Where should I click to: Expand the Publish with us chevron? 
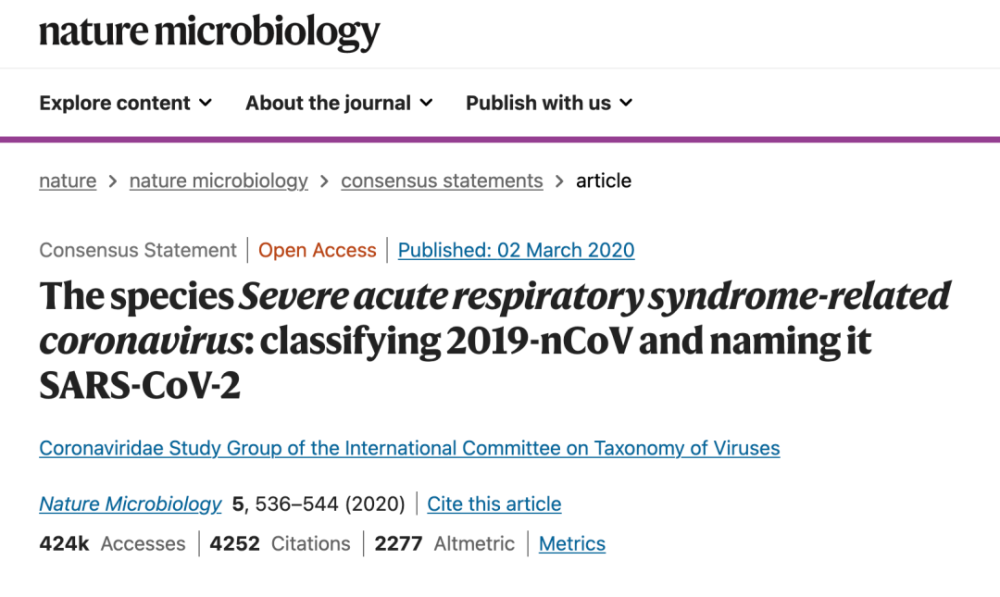pyautogui.click(x=626, y=103)
